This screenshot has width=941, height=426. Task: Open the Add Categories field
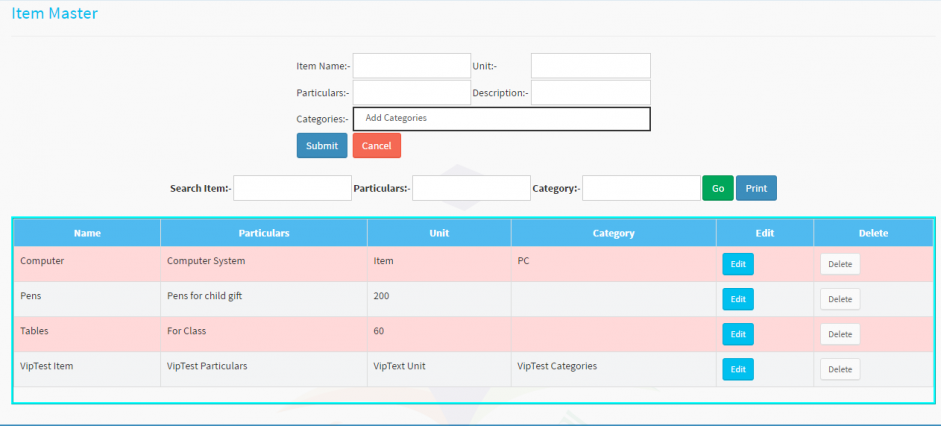coord(501,119)
